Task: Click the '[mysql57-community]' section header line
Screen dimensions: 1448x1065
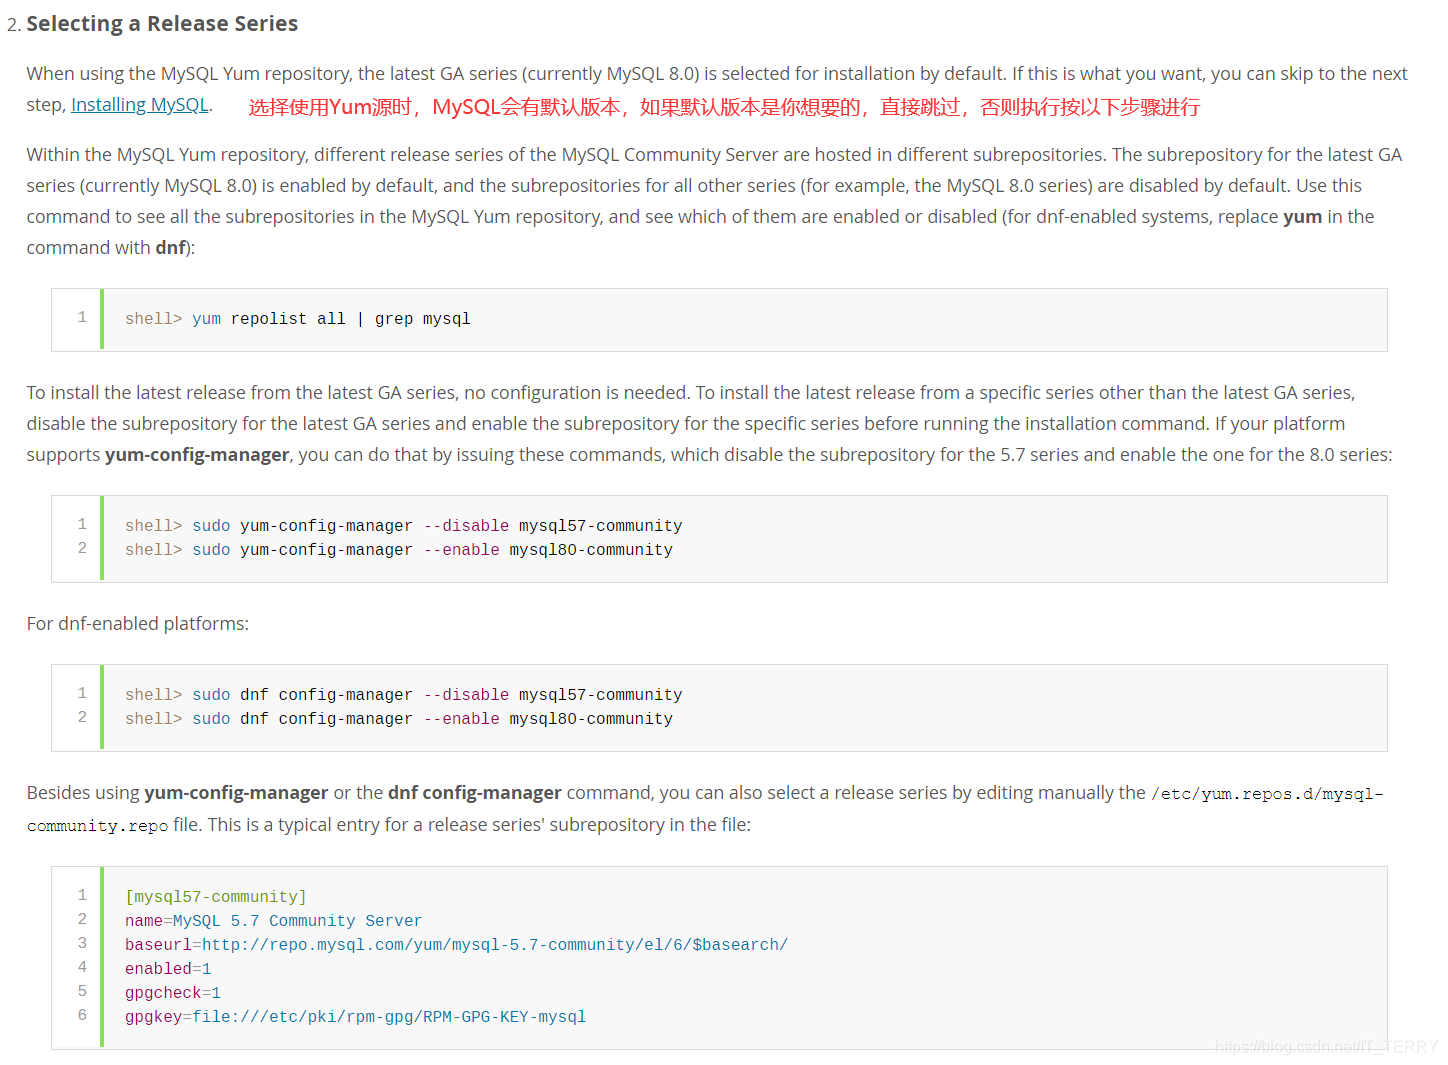Action: (216, 897)
